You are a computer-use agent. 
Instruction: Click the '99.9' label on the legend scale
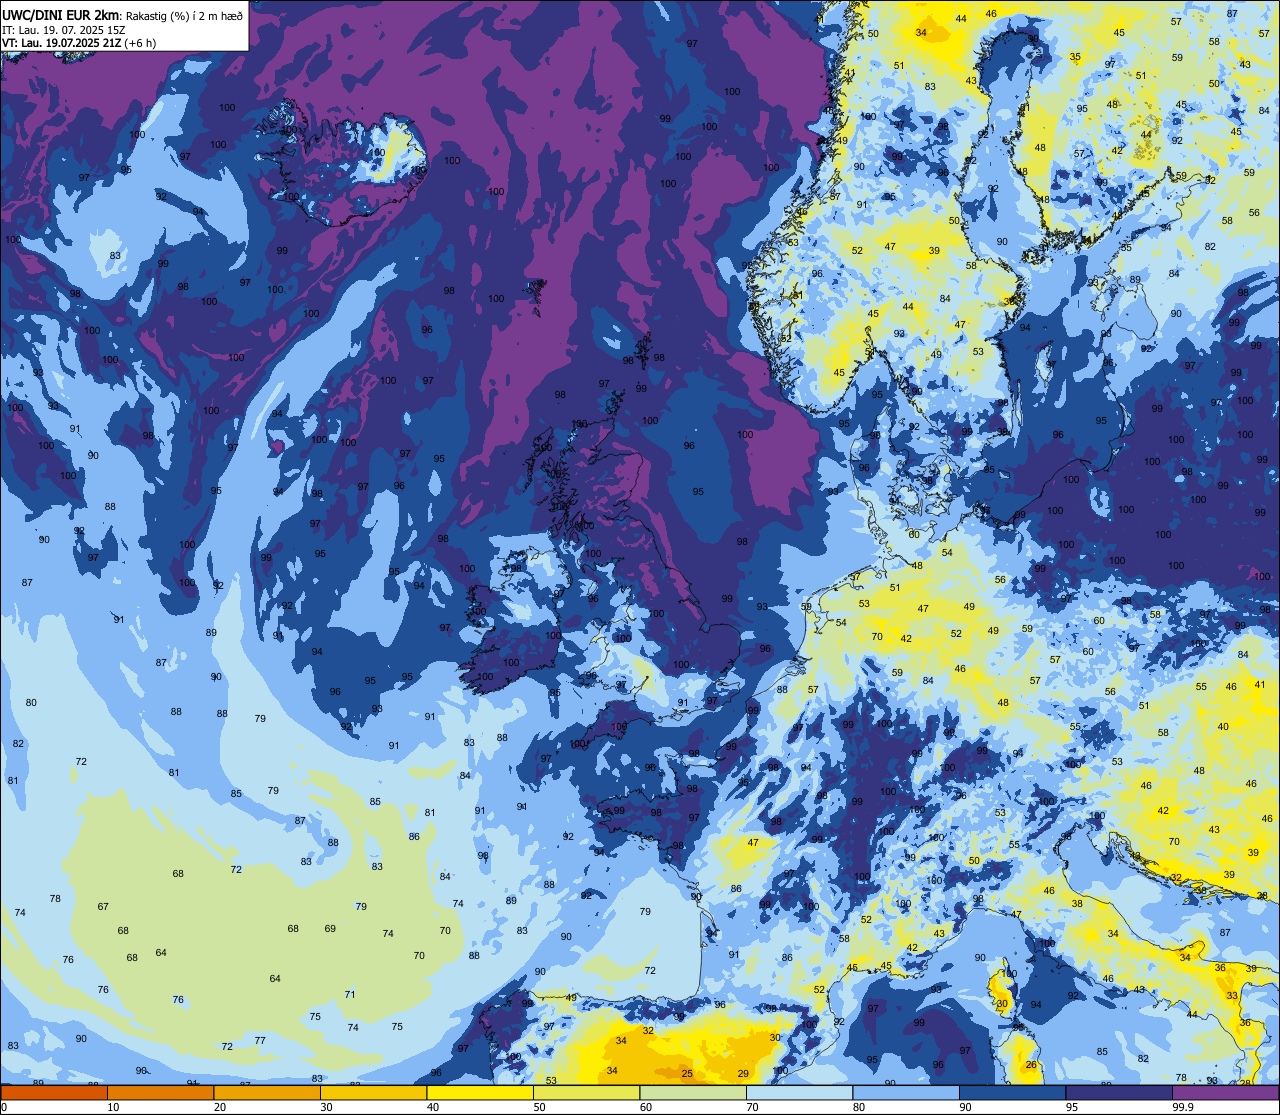coord(1184,1107)
